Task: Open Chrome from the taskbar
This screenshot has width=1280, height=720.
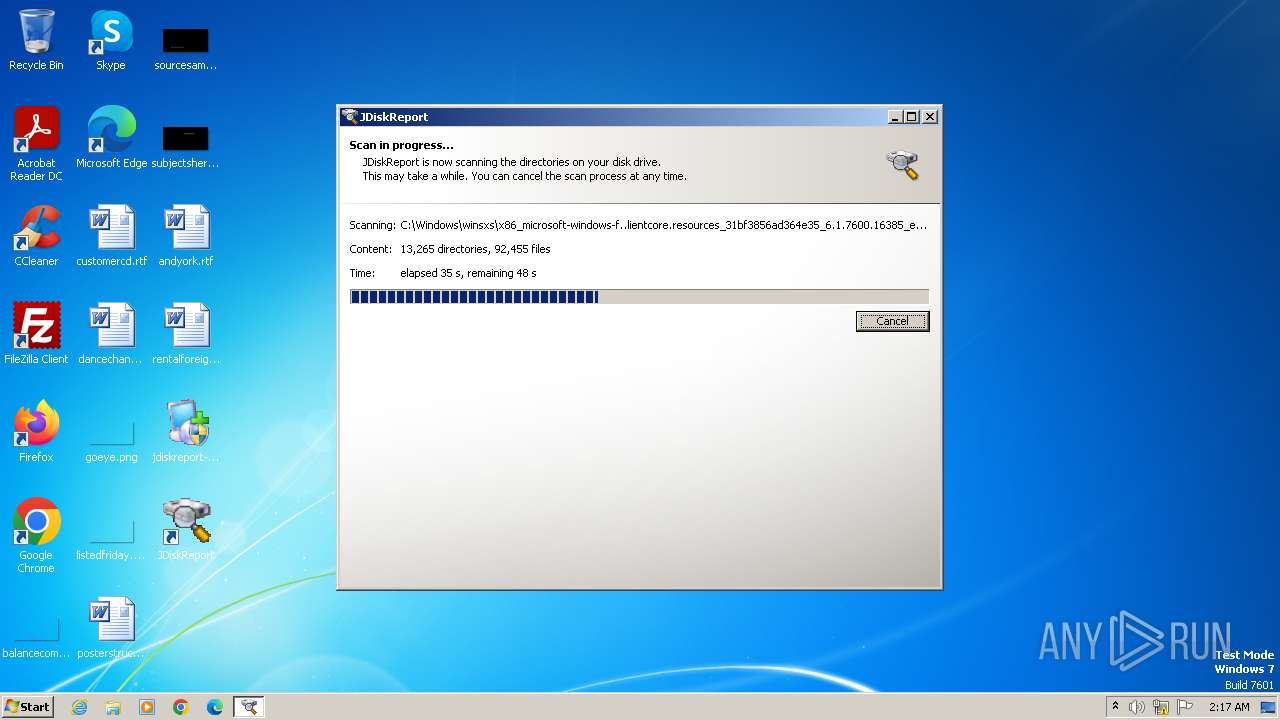Action: pyautogui.click(x=181, y=707)
